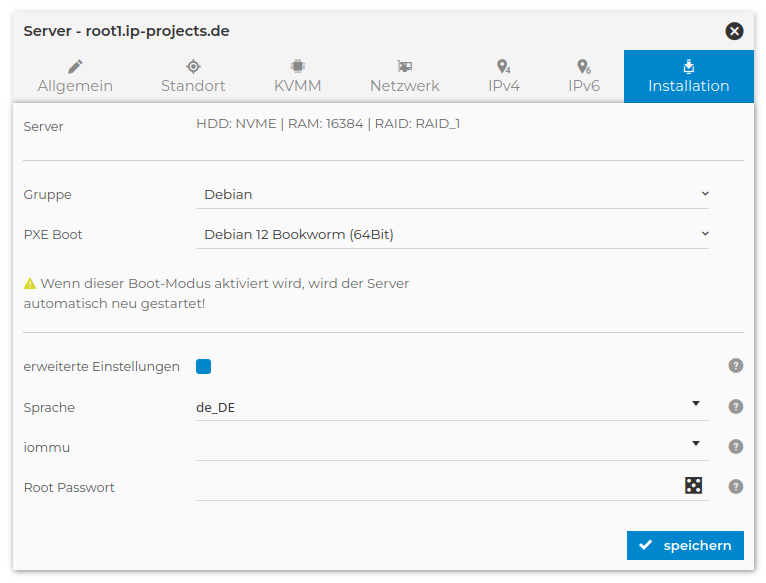
Task: Open the Gruppe dropdown showing Debian
Action: tap(452, 194)
